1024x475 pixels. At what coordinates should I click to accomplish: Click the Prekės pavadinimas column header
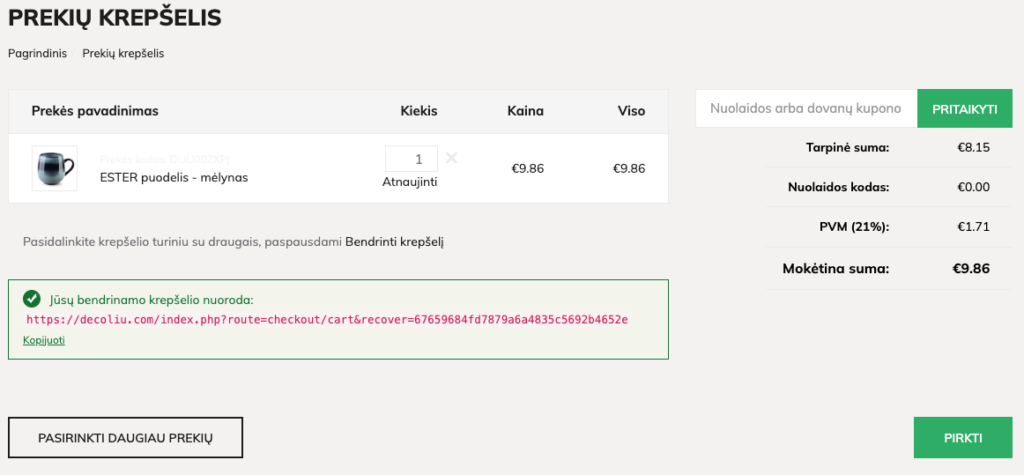coord(95,111)
